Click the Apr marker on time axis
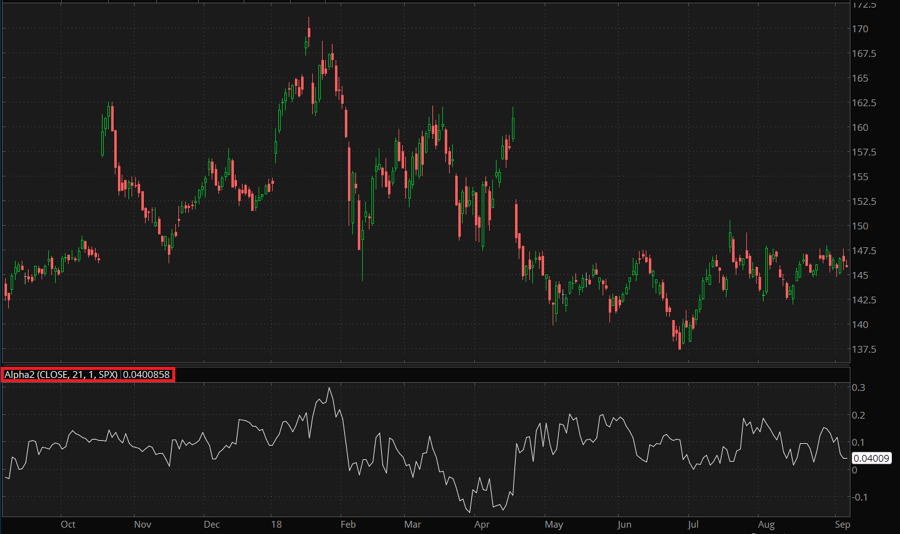The width and height of the screenshot is (900, 534). coord(482,524)
